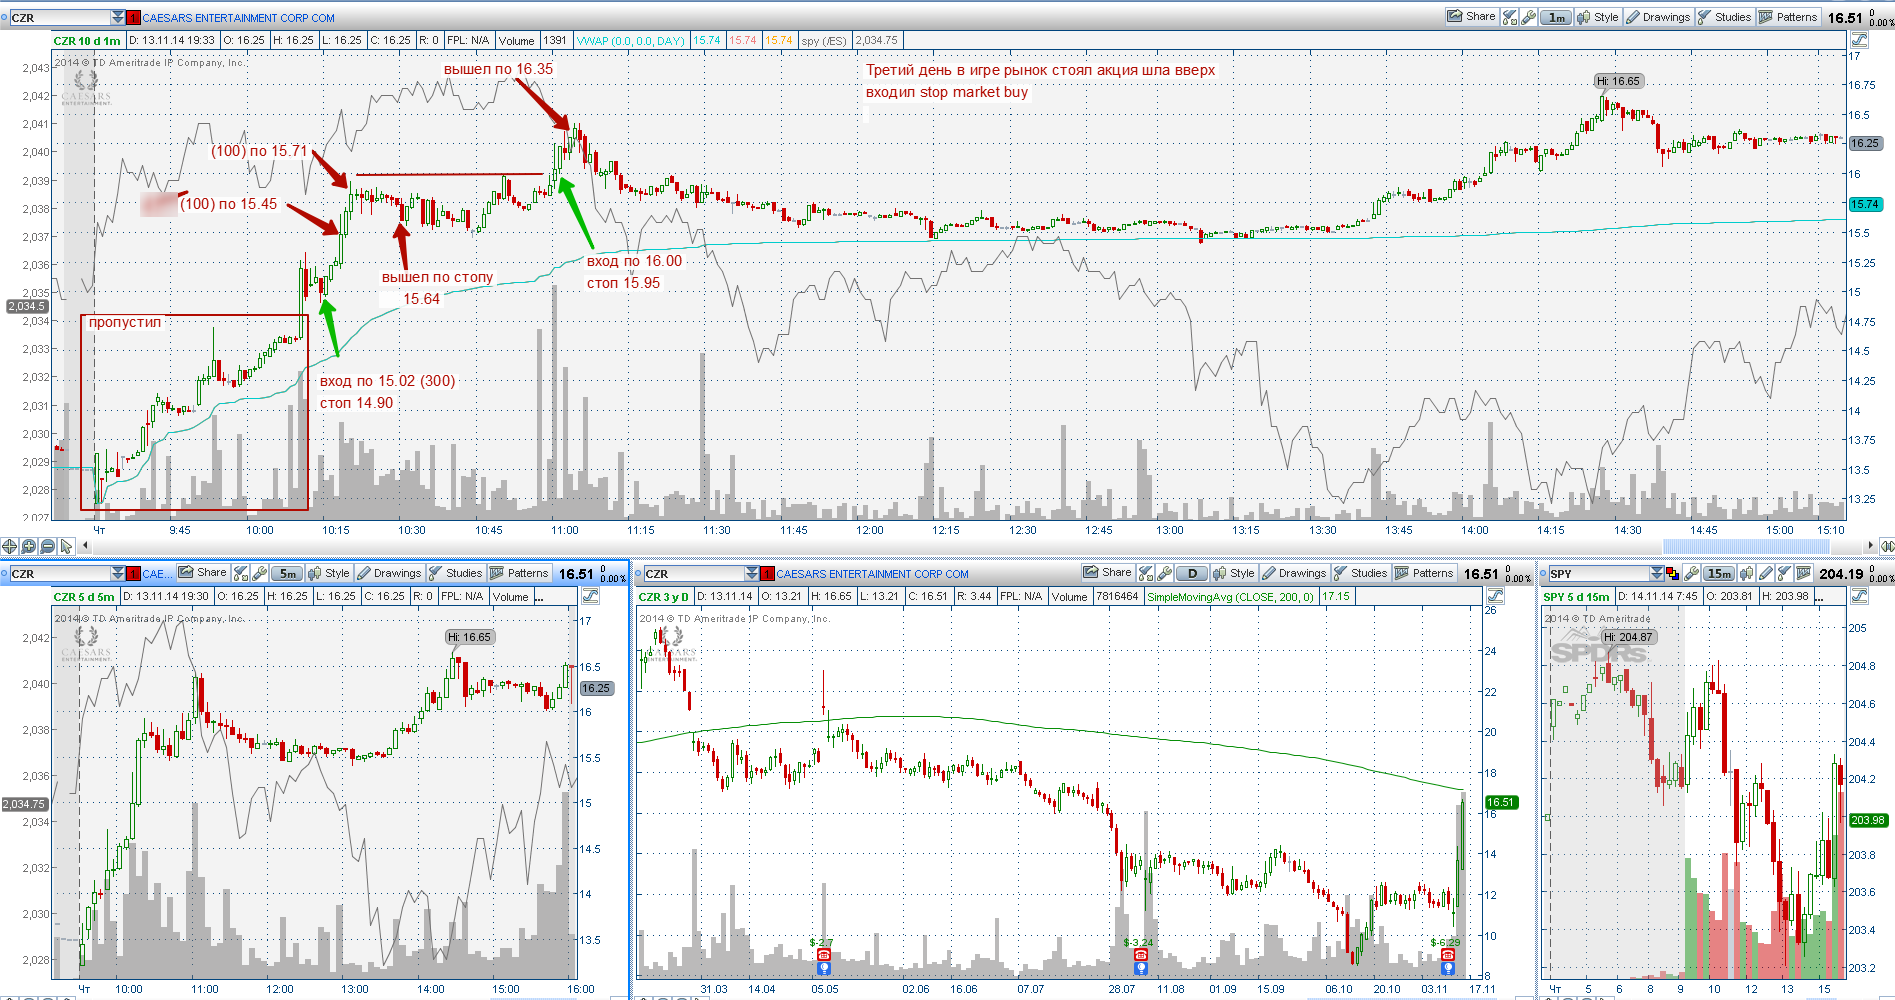
Task: Expand symbol dropdown in main CZR chart
Action: click(118, 17)
